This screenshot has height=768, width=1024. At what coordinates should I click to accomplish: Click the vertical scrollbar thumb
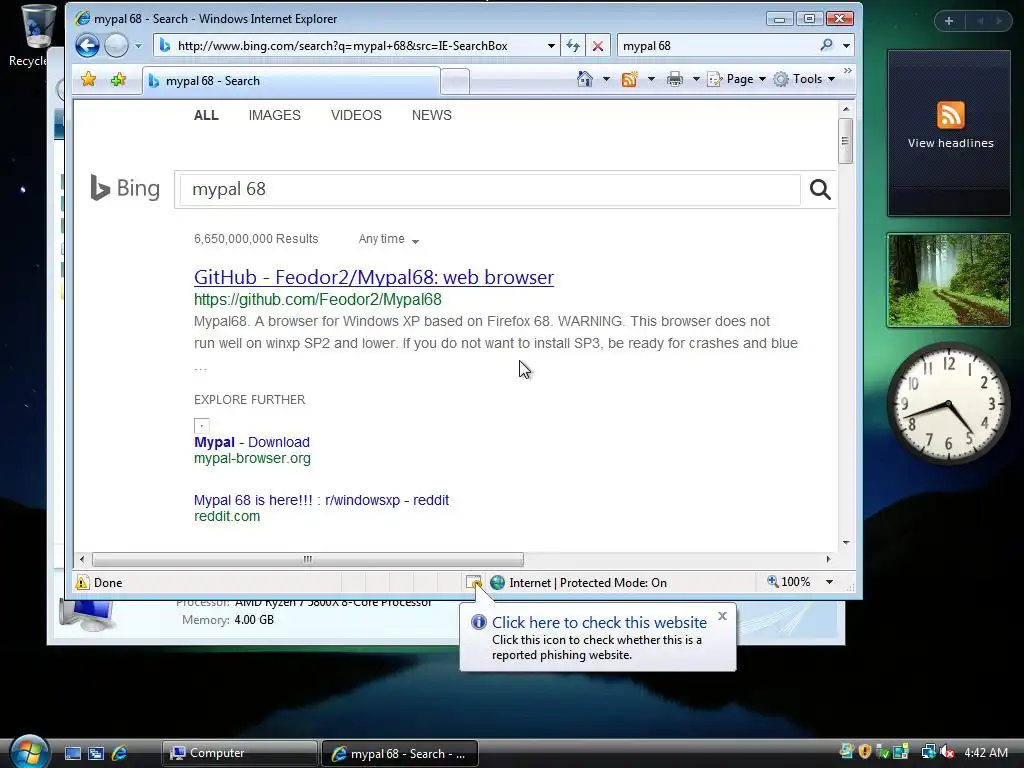846,140
